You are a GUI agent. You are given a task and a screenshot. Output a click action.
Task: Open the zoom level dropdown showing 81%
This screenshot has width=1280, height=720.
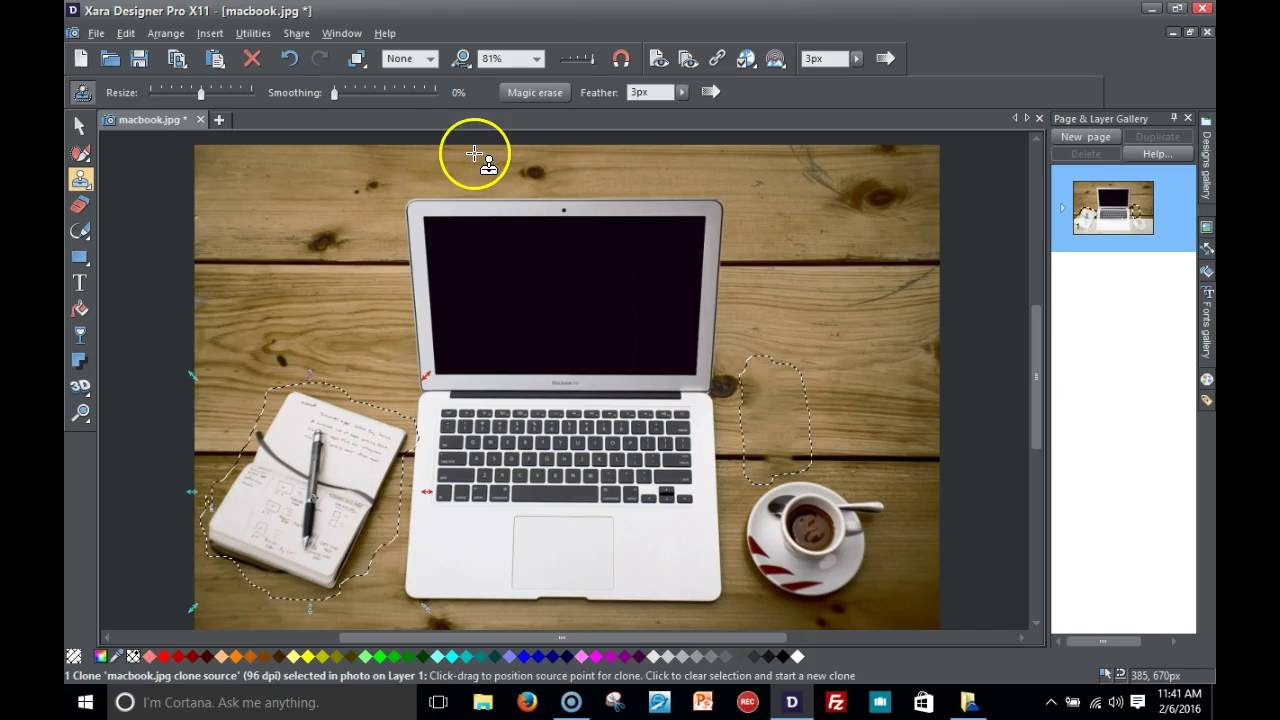[x=511, y=59]
